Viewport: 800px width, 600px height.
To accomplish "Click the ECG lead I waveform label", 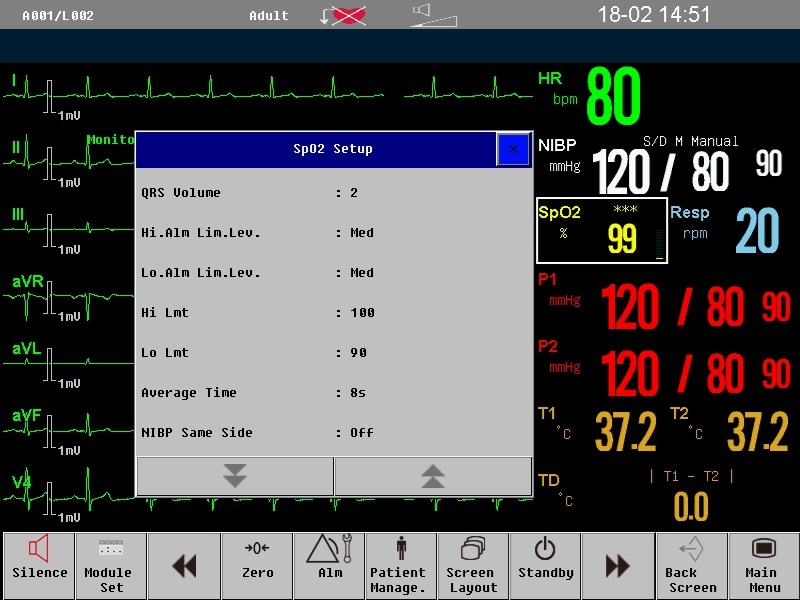I will coord(14,80).
